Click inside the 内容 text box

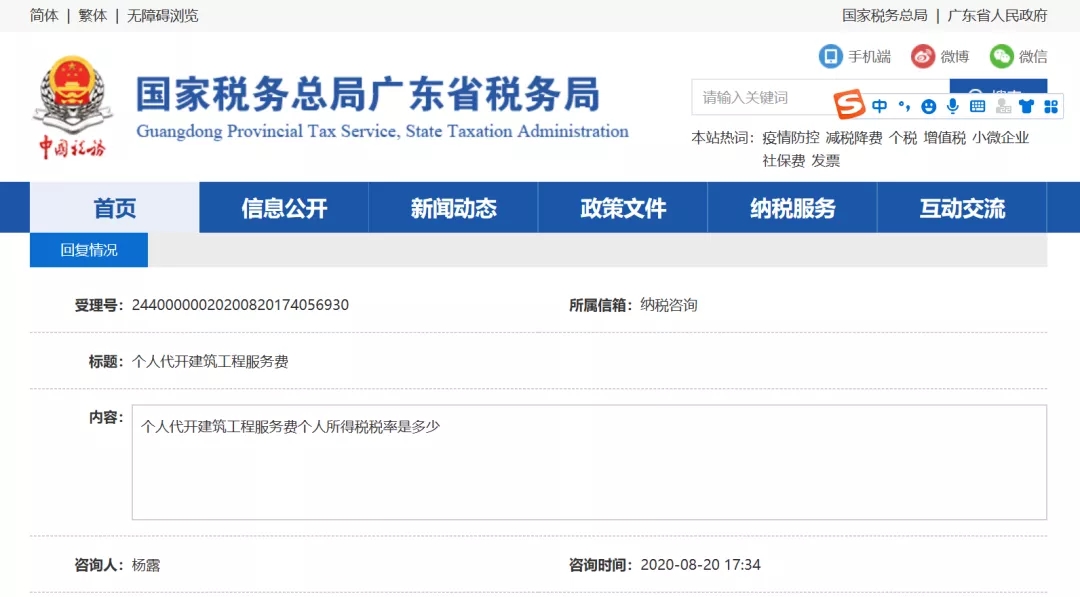[589, 462]
